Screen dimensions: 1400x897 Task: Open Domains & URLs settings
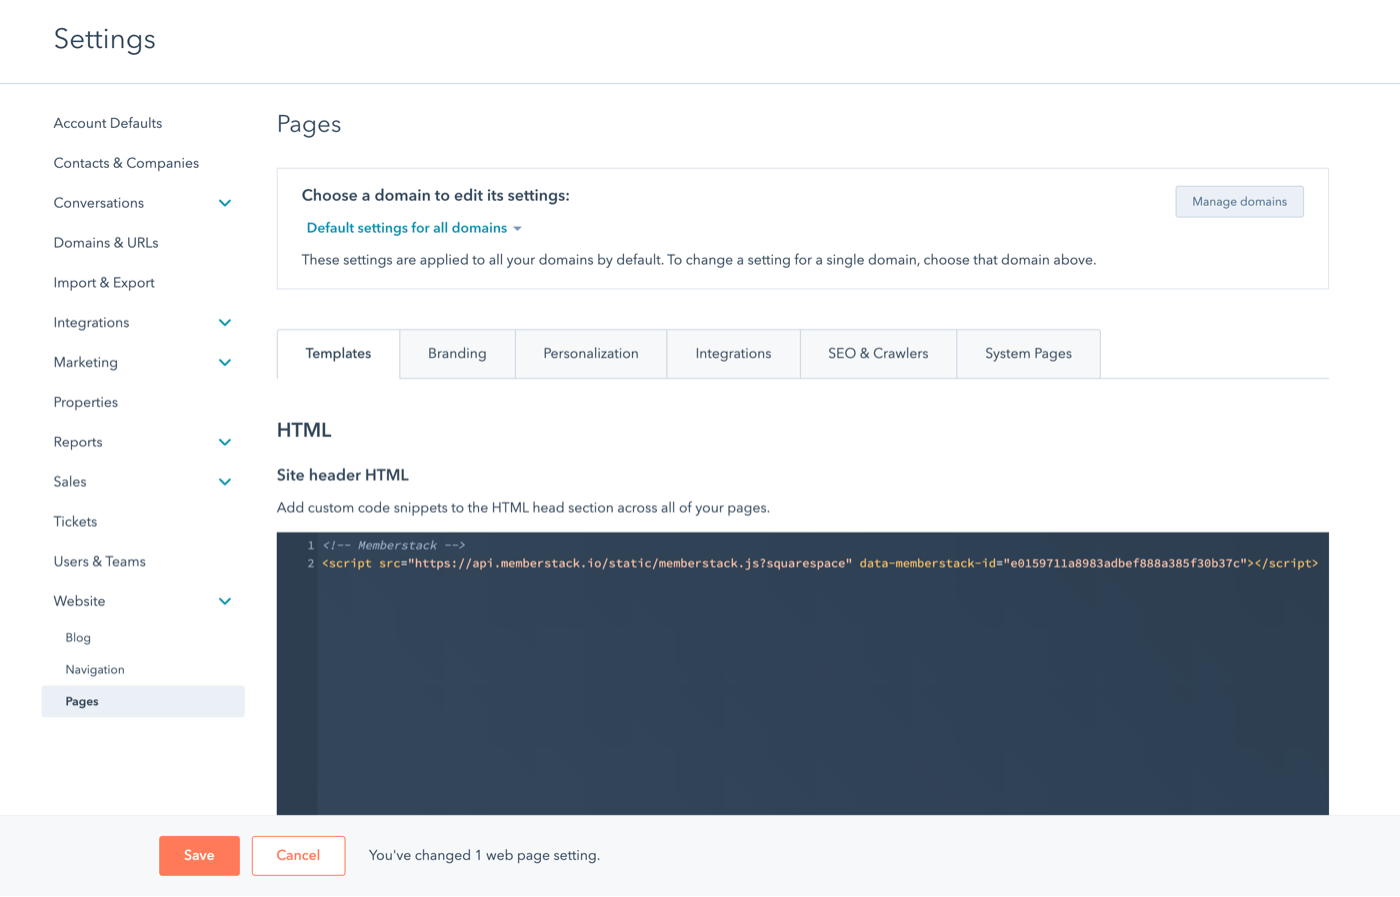[105, 242]
